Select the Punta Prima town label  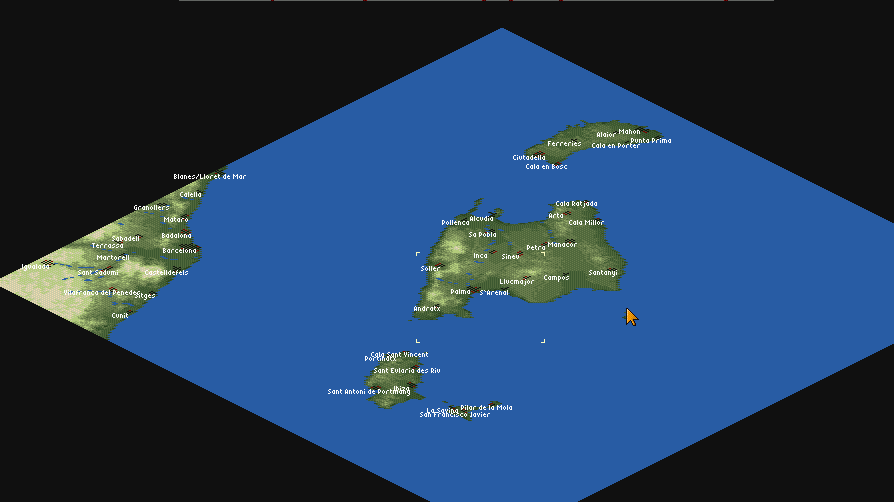[651, 141]
